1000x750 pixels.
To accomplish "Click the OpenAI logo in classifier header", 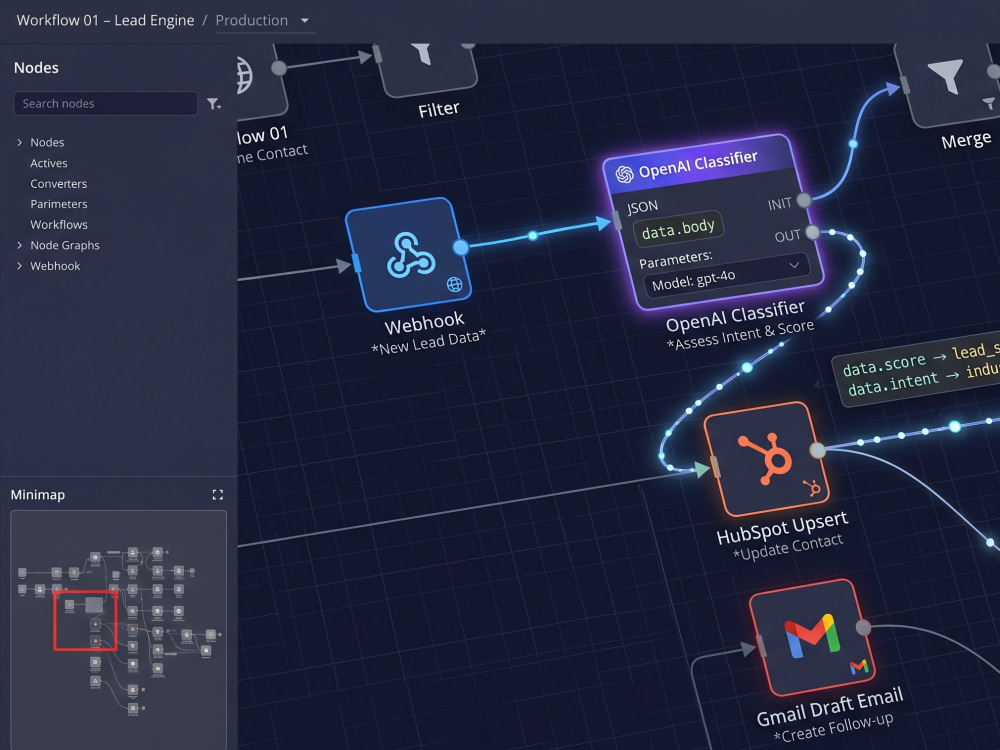I will (x=624, y=173).
